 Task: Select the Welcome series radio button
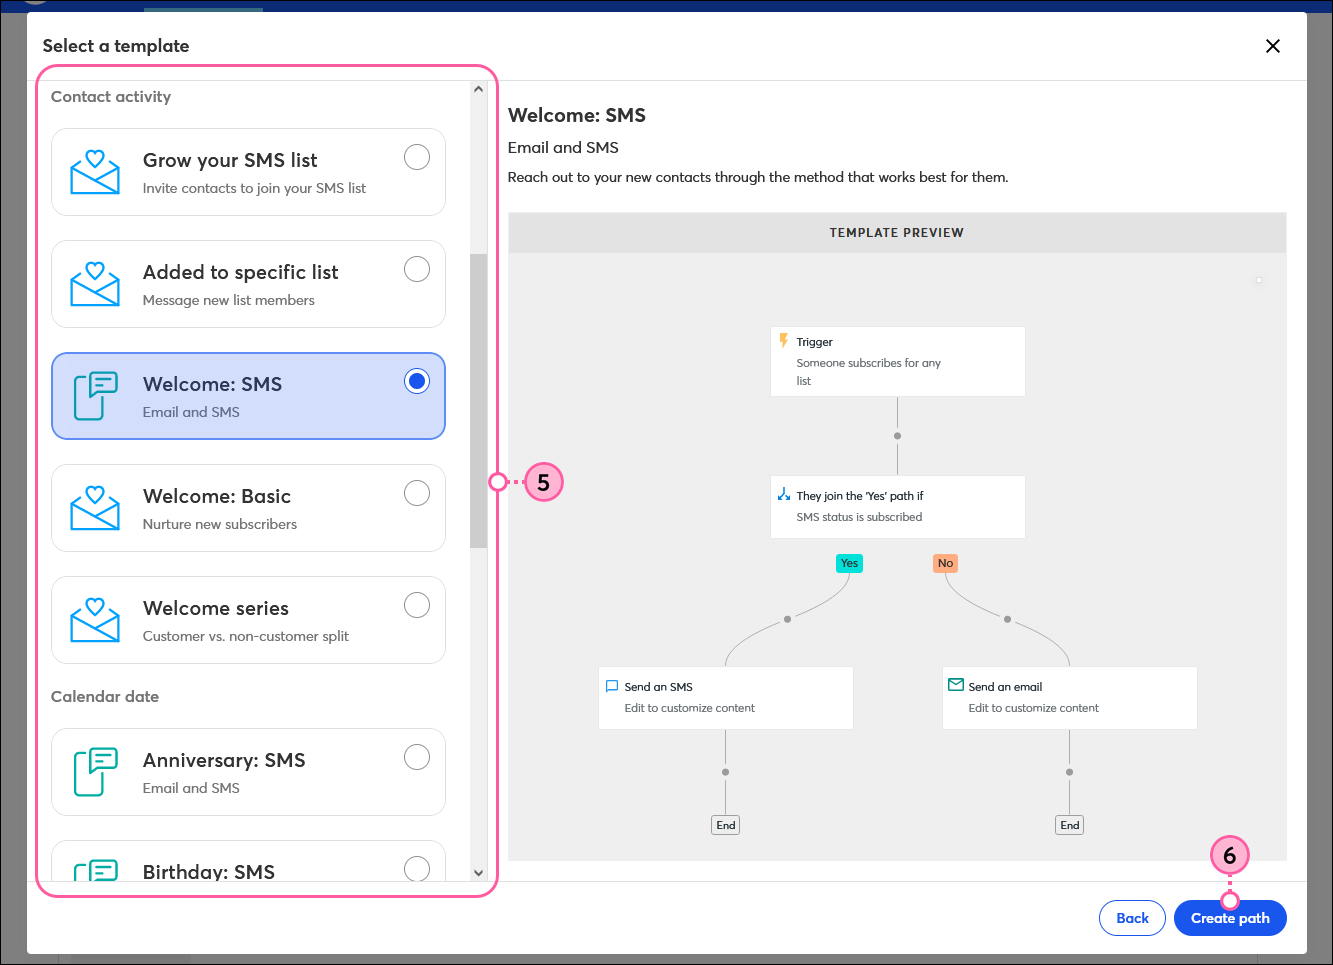[x=417, y=604]
